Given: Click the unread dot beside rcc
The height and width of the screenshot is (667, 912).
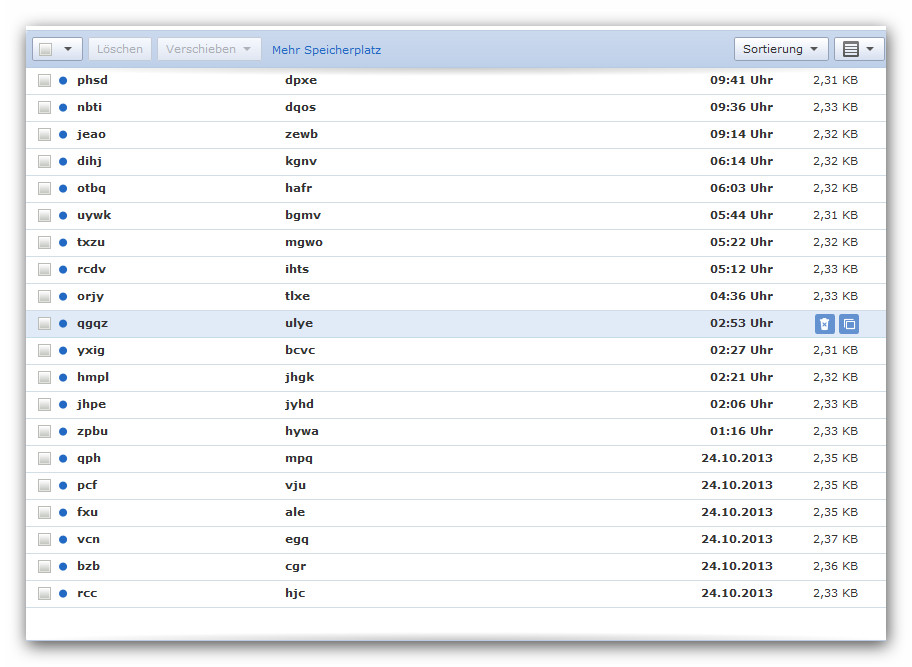Looking at the screenshot, I should tap(63, 593).
